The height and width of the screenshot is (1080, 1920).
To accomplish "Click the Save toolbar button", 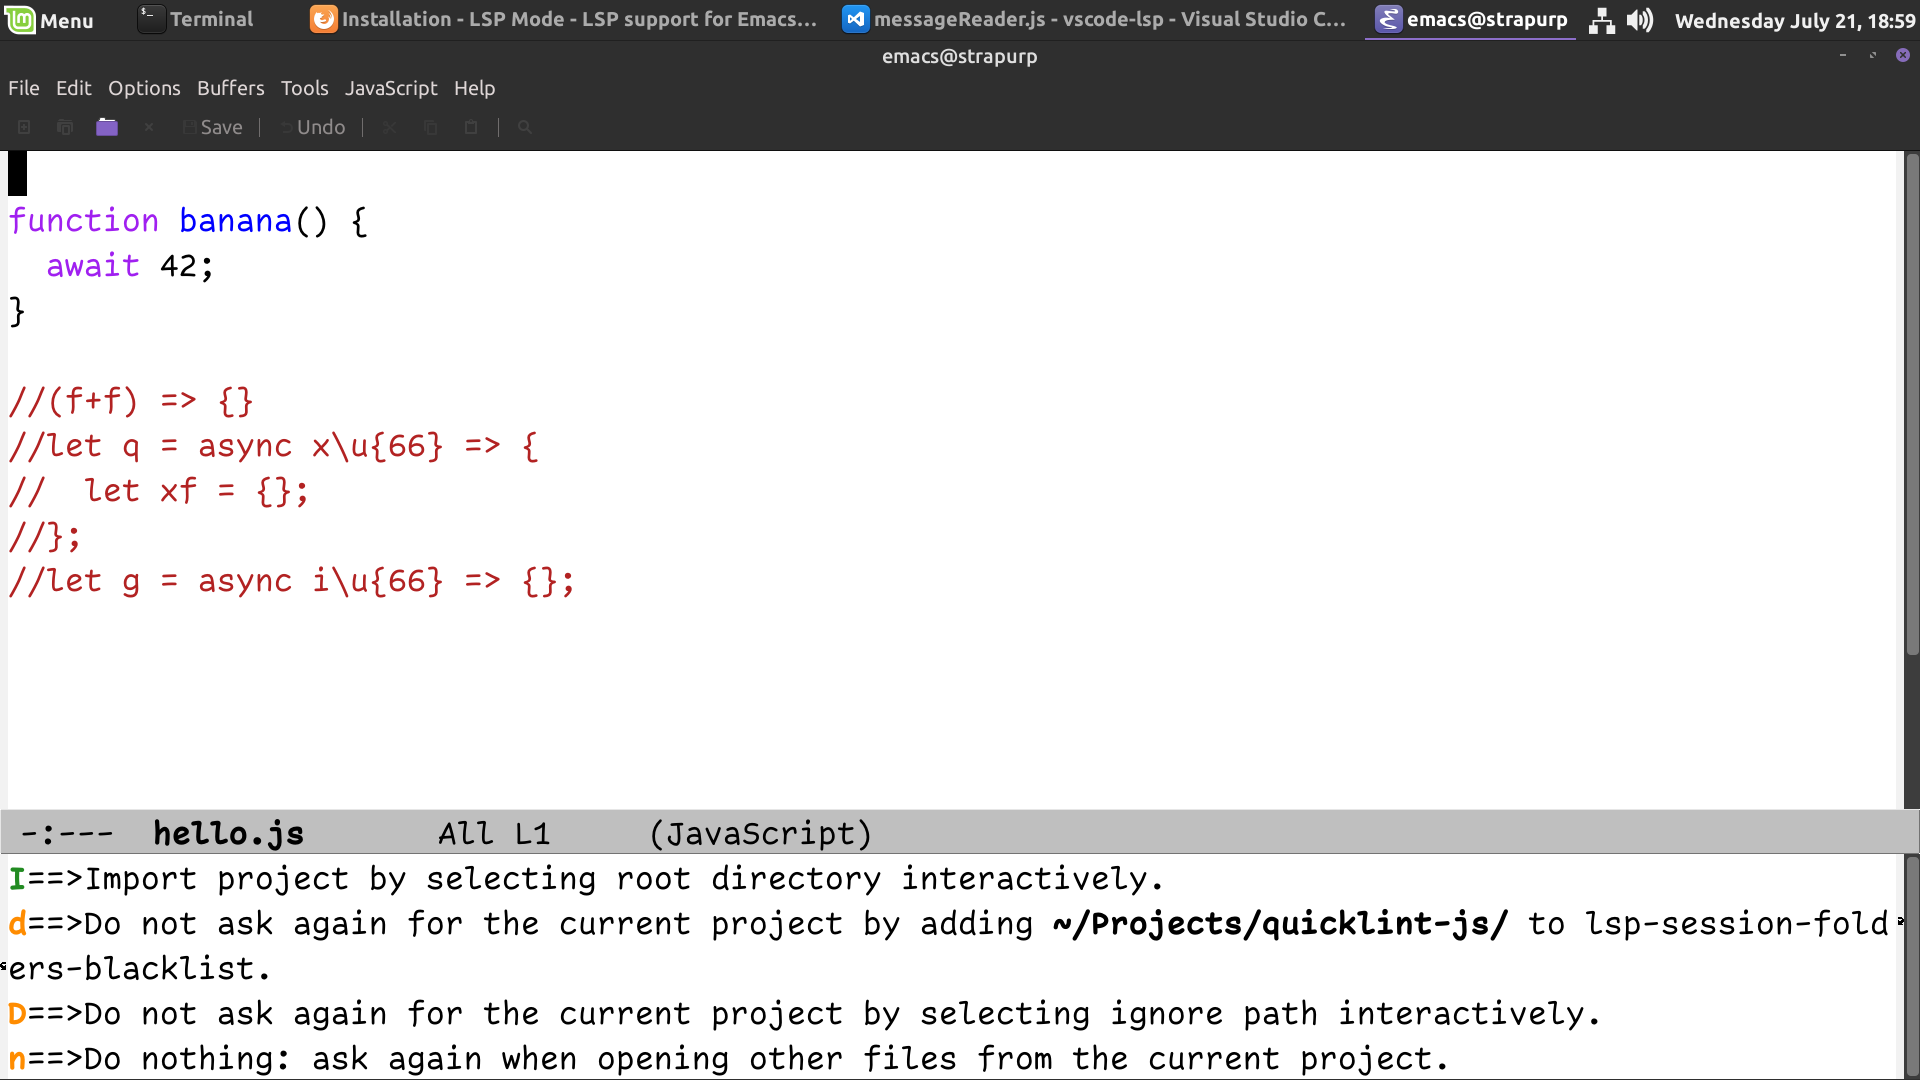I will pyautogui.click(x=212, y=127).
